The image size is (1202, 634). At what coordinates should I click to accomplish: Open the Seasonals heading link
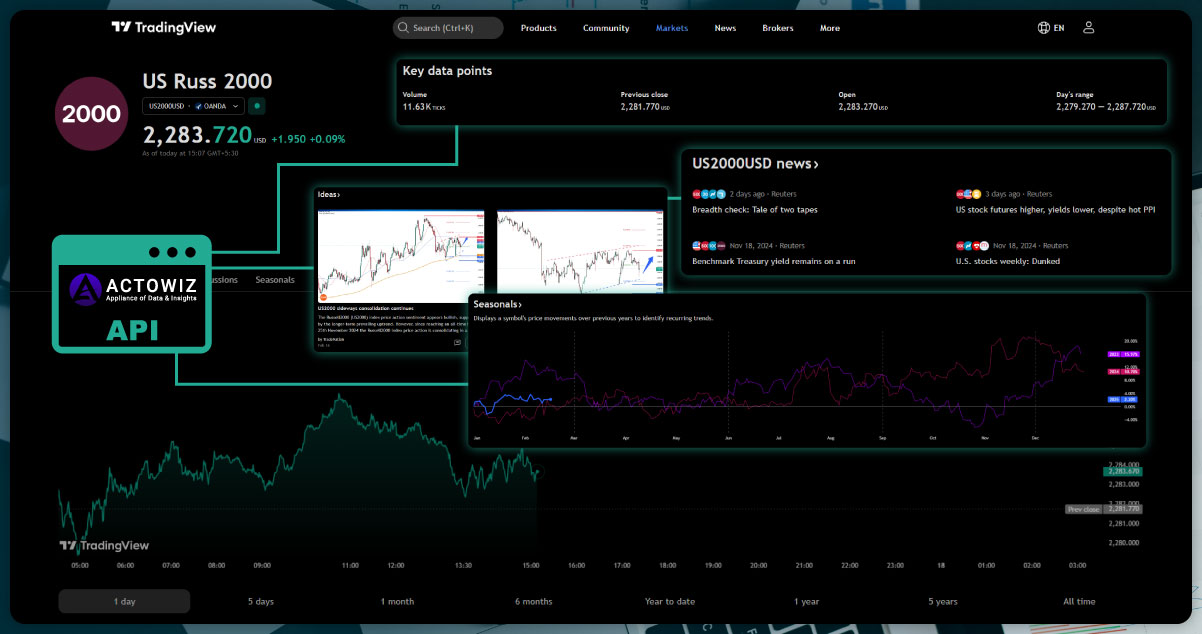click(498, 304)
